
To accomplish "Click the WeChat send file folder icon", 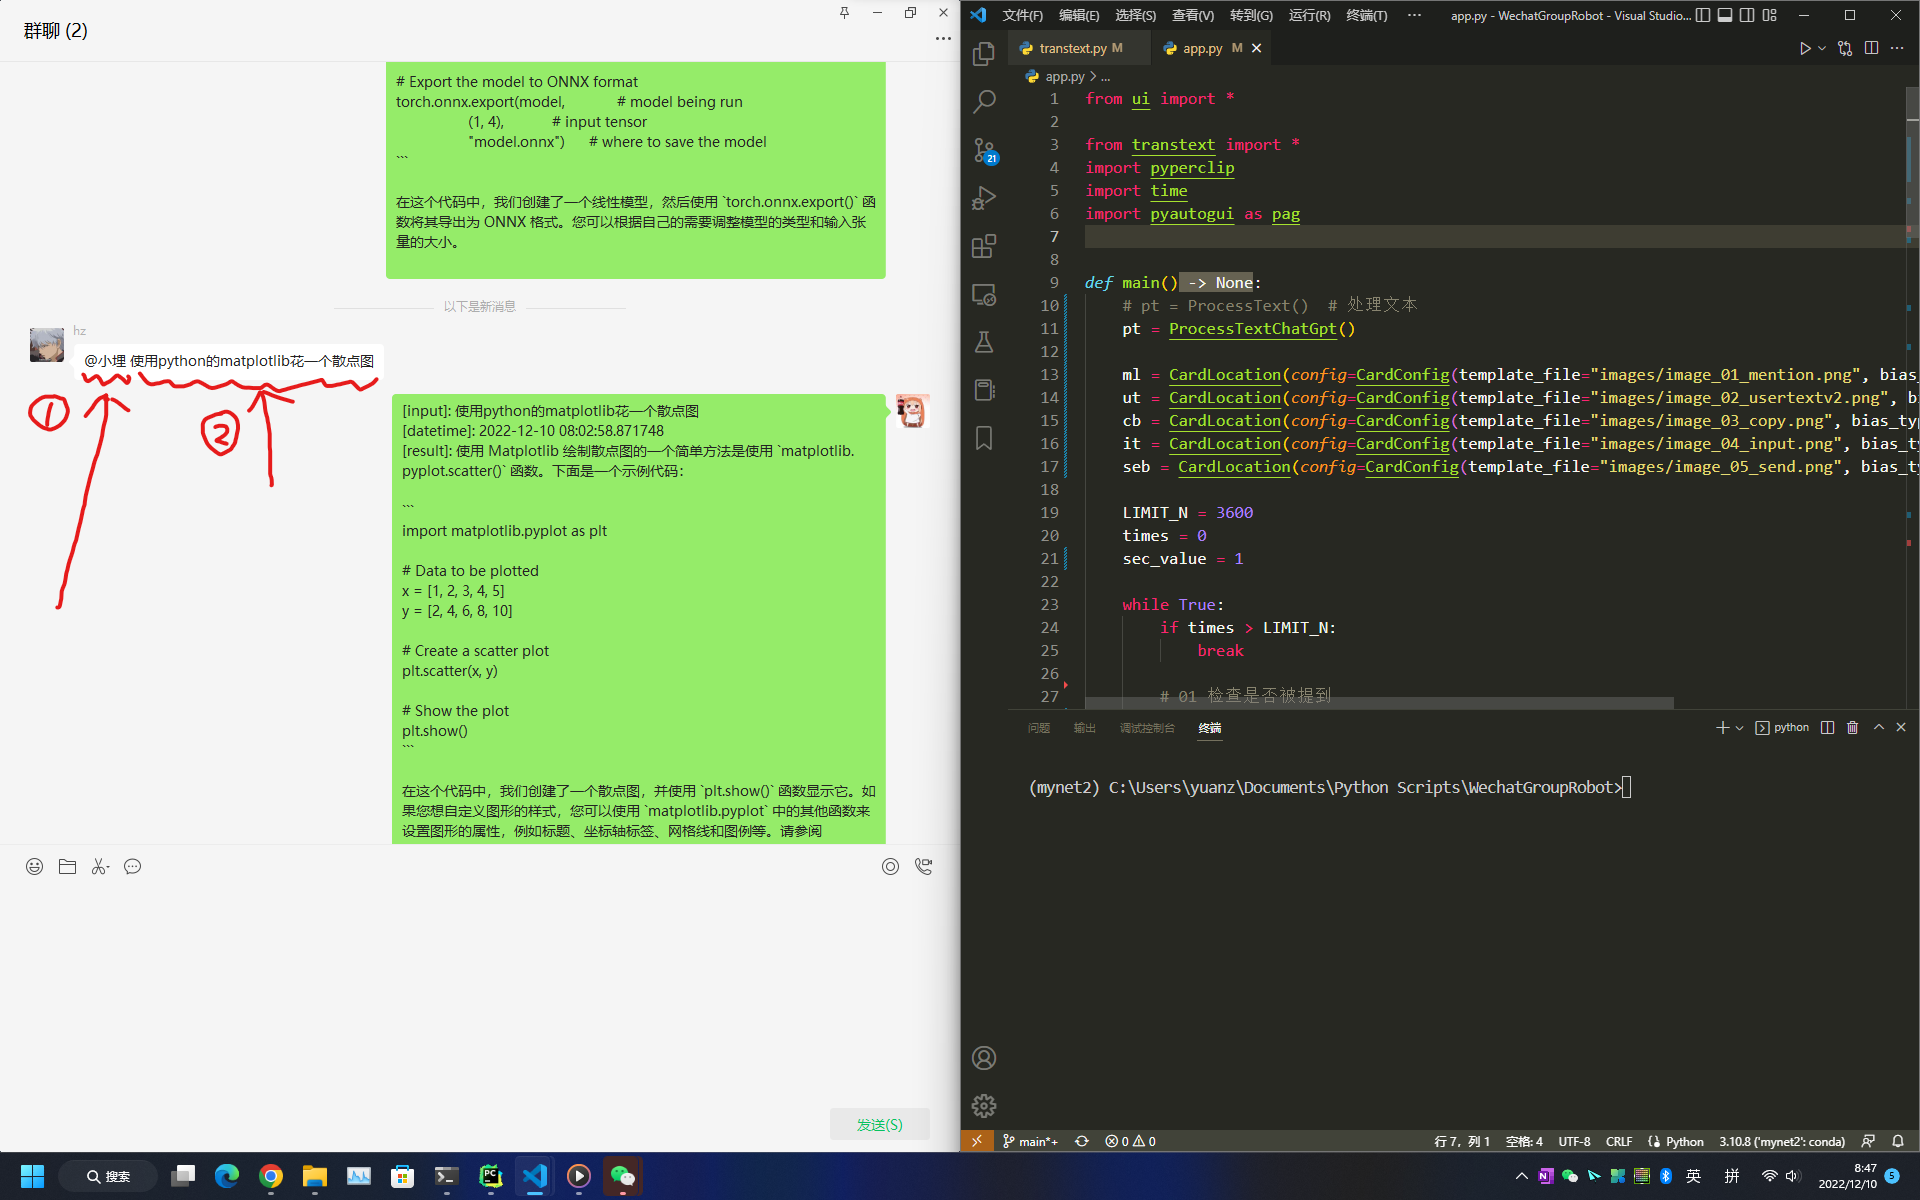I will pyautogui.click(x=67, y=867).
